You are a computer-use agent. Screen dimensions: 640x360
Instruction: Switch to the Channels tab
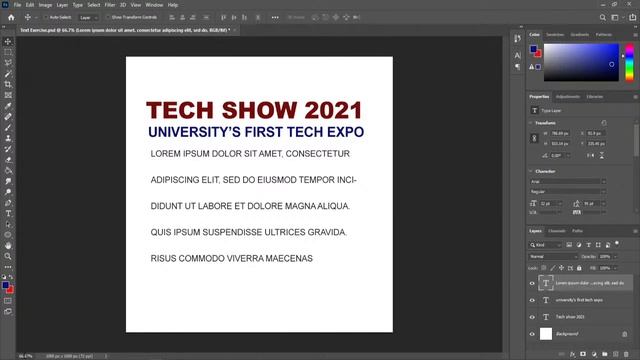[x=557, y=231]
